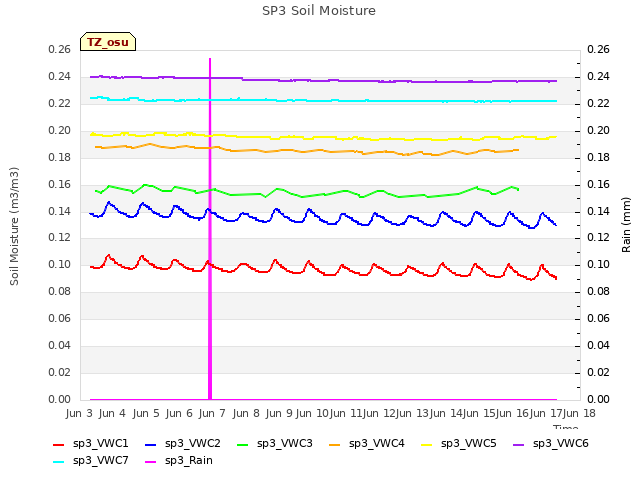Click the Jun 10 x-axis tick label
The height and width of the screenshot is (480, 640).
312,413
